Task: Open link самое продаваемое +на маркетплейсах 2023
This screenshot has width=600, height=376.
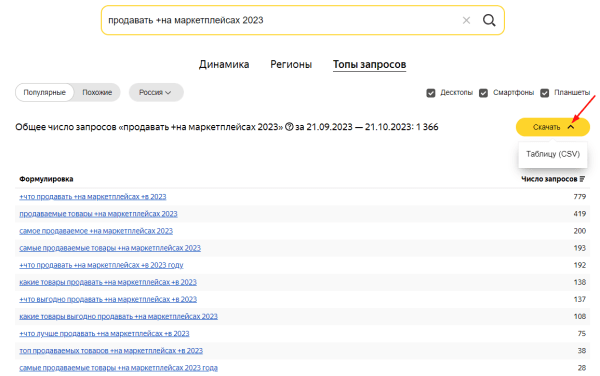Action: coord(96,231)
